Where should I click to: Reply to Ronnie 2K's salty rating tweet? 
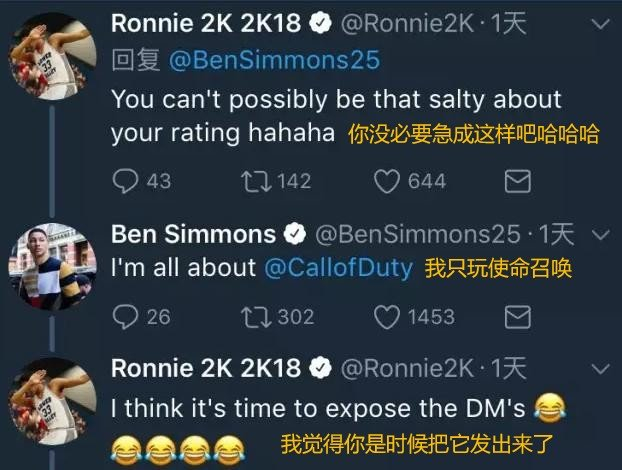click(125, 181)
